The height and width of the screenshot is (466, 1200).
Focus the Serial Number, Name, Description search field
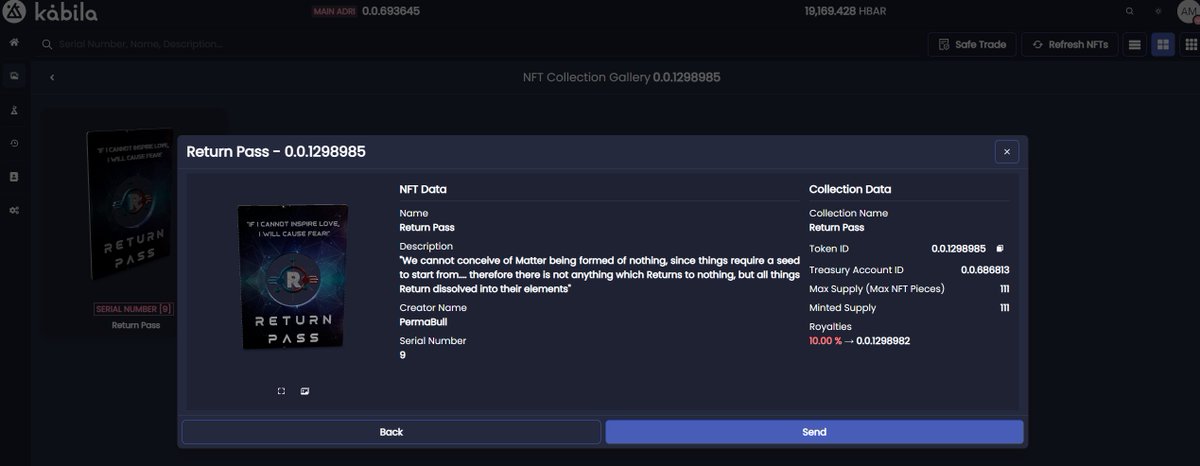(480, 44)
